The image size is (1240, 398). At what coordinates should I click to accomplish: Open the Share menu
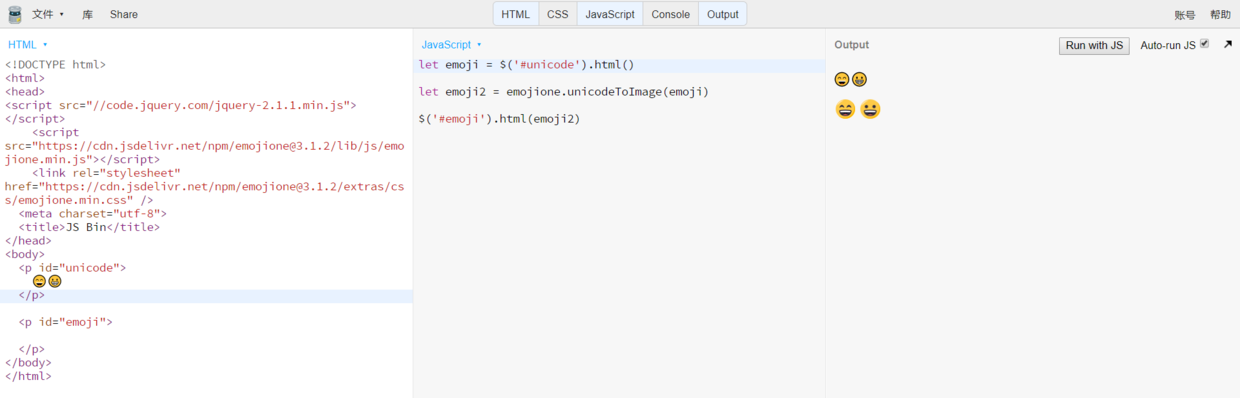click(124, 14)
